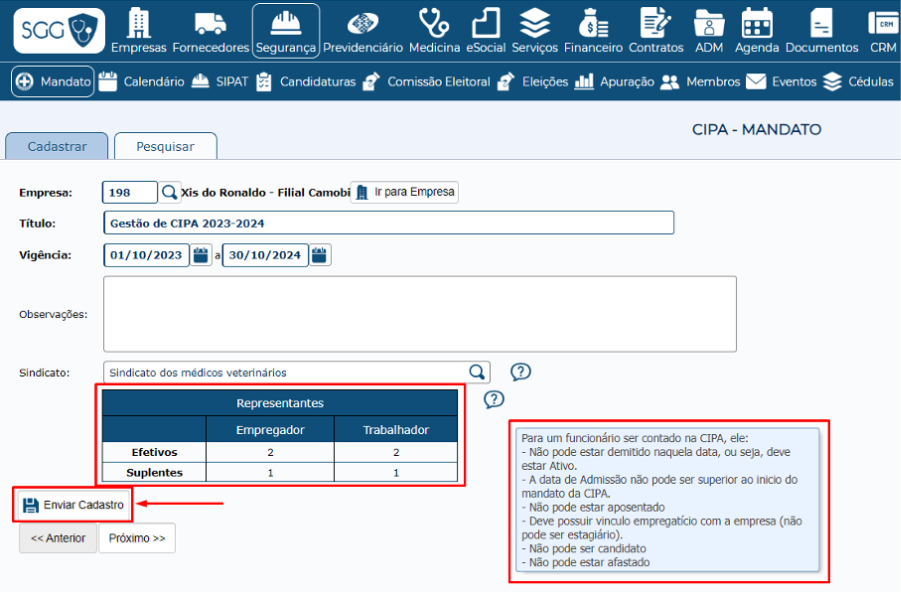901x601 pixels.
Task: Select the Medicina stethoscope icon
Action: click(434, 23)
